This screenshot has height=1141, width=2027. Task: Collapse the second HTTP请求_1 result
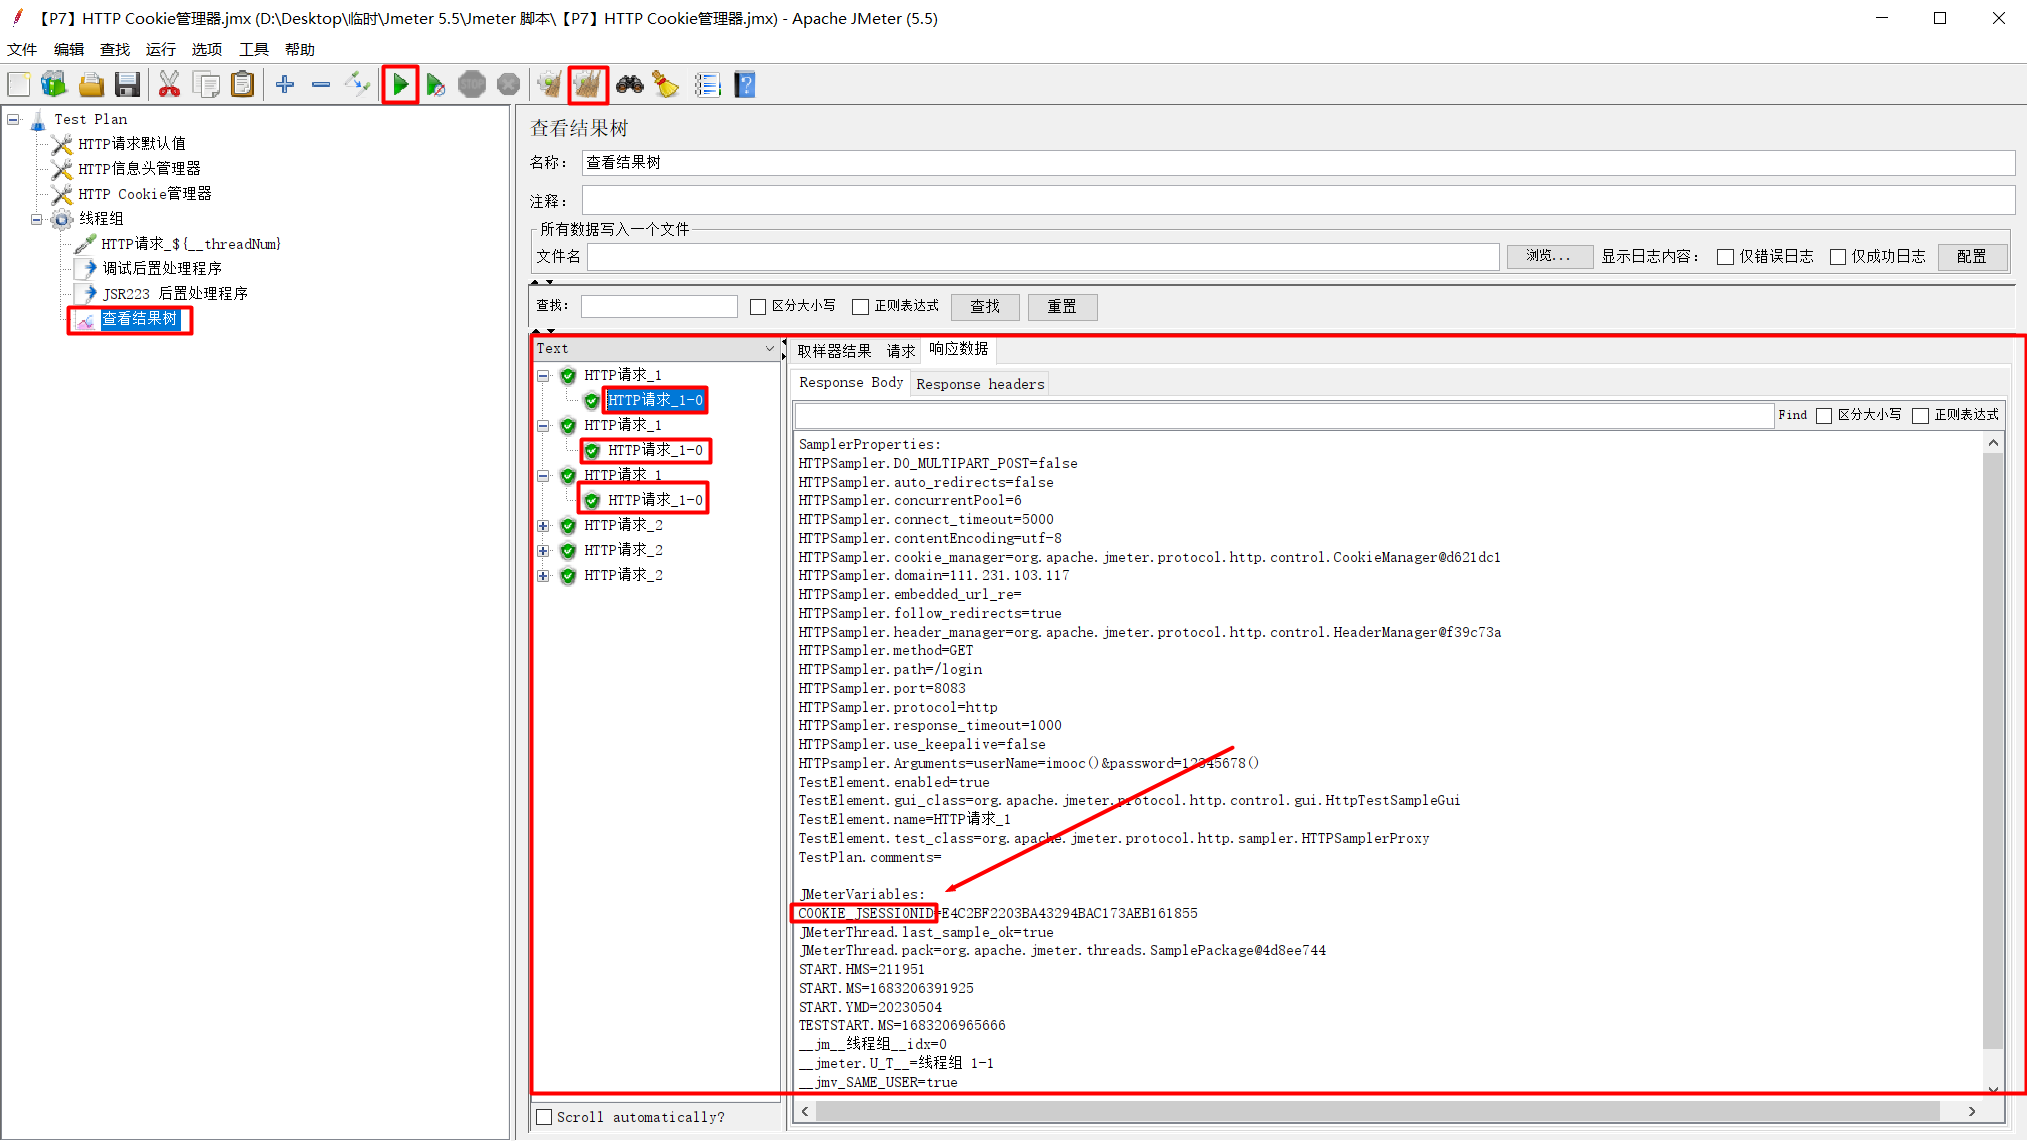tap(543, 426)
